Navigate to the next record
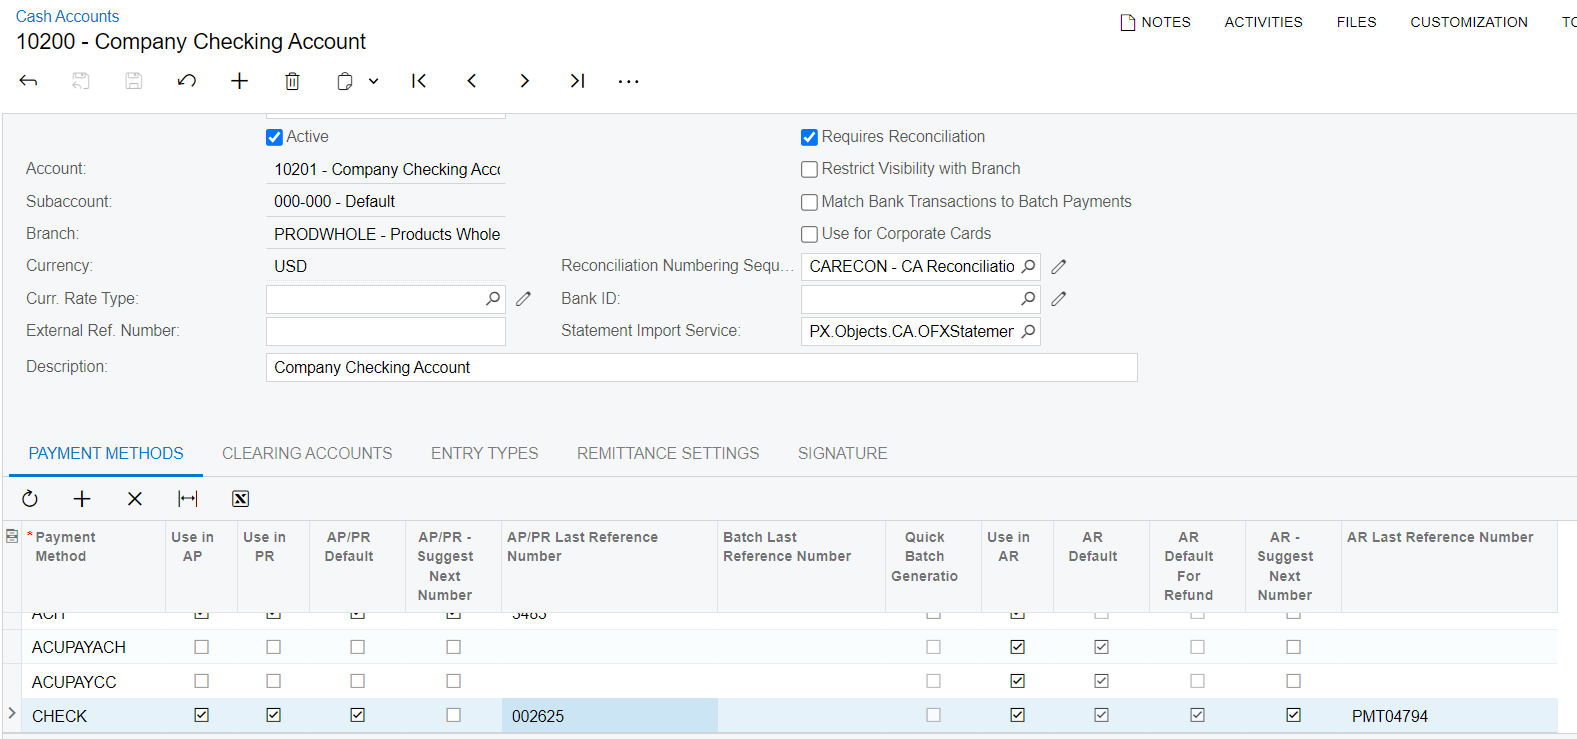The image size is (1577, 739). (524, 81)
